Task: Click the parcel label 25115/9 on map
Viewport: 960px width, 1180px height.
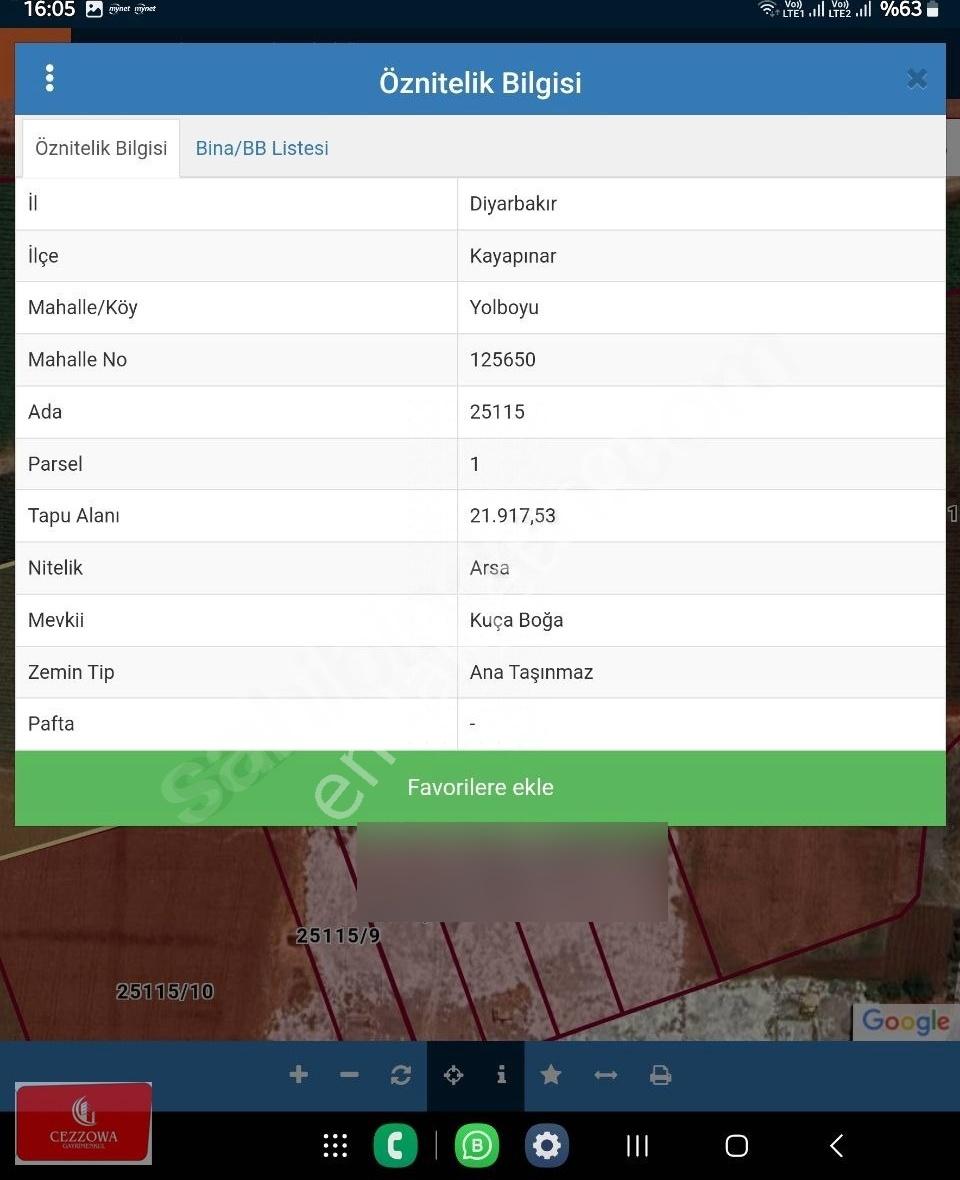Action: 338,935
